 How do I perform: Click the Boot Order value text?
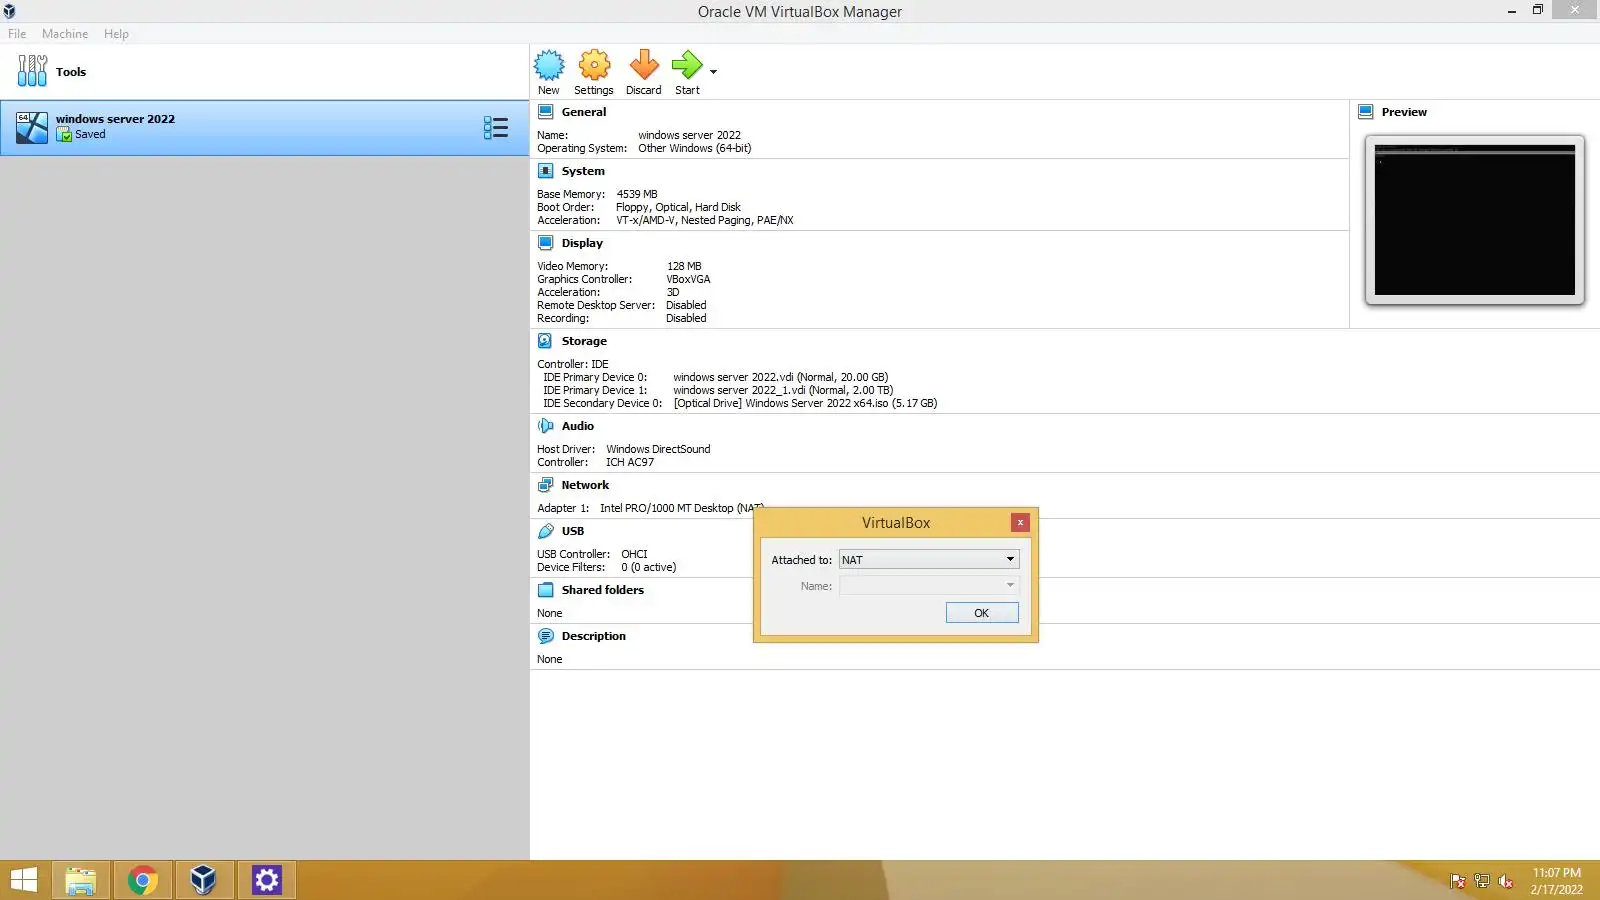(678, 207)
